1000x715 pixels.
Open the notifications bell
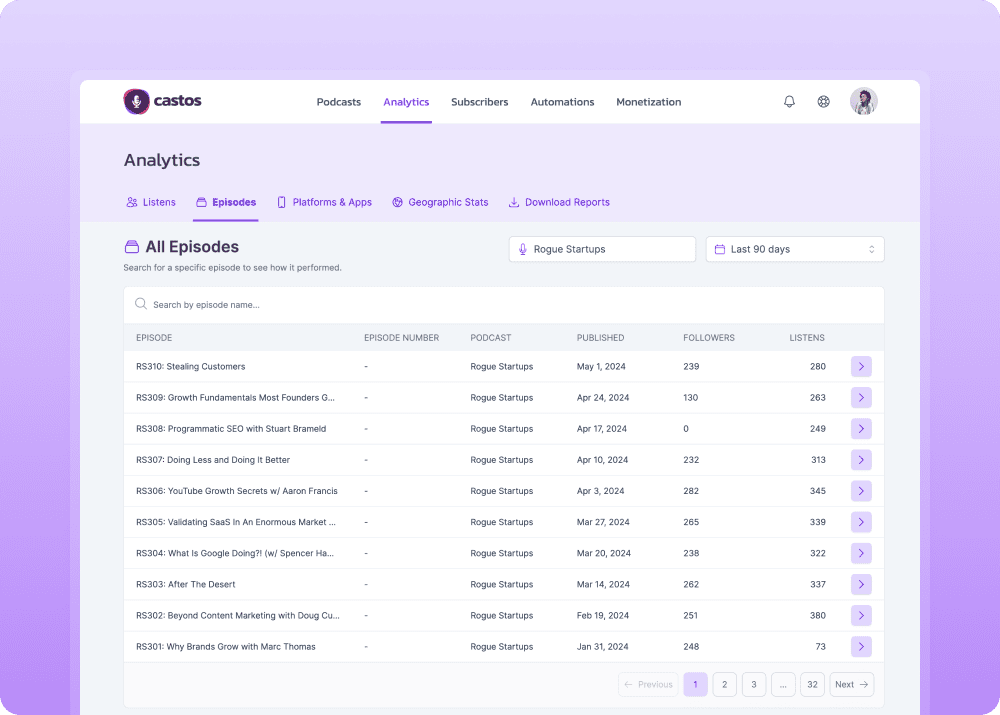[789, 101]
